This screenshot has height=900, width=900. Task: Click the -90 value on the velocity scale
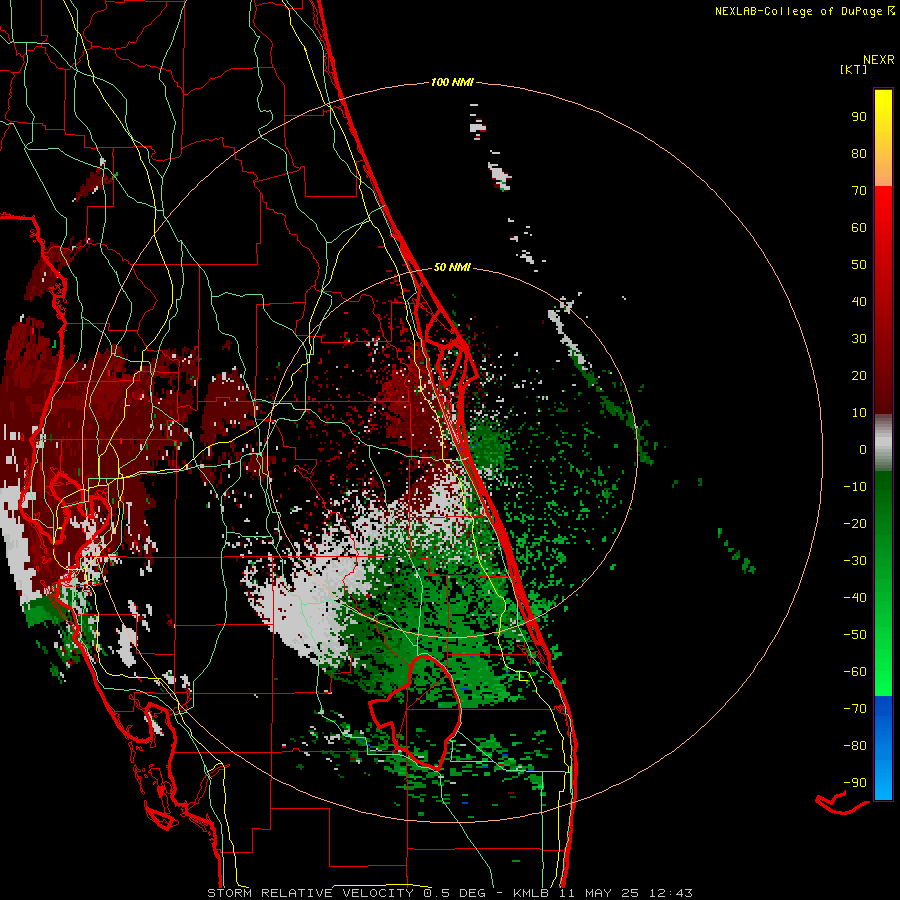point(855,782)
